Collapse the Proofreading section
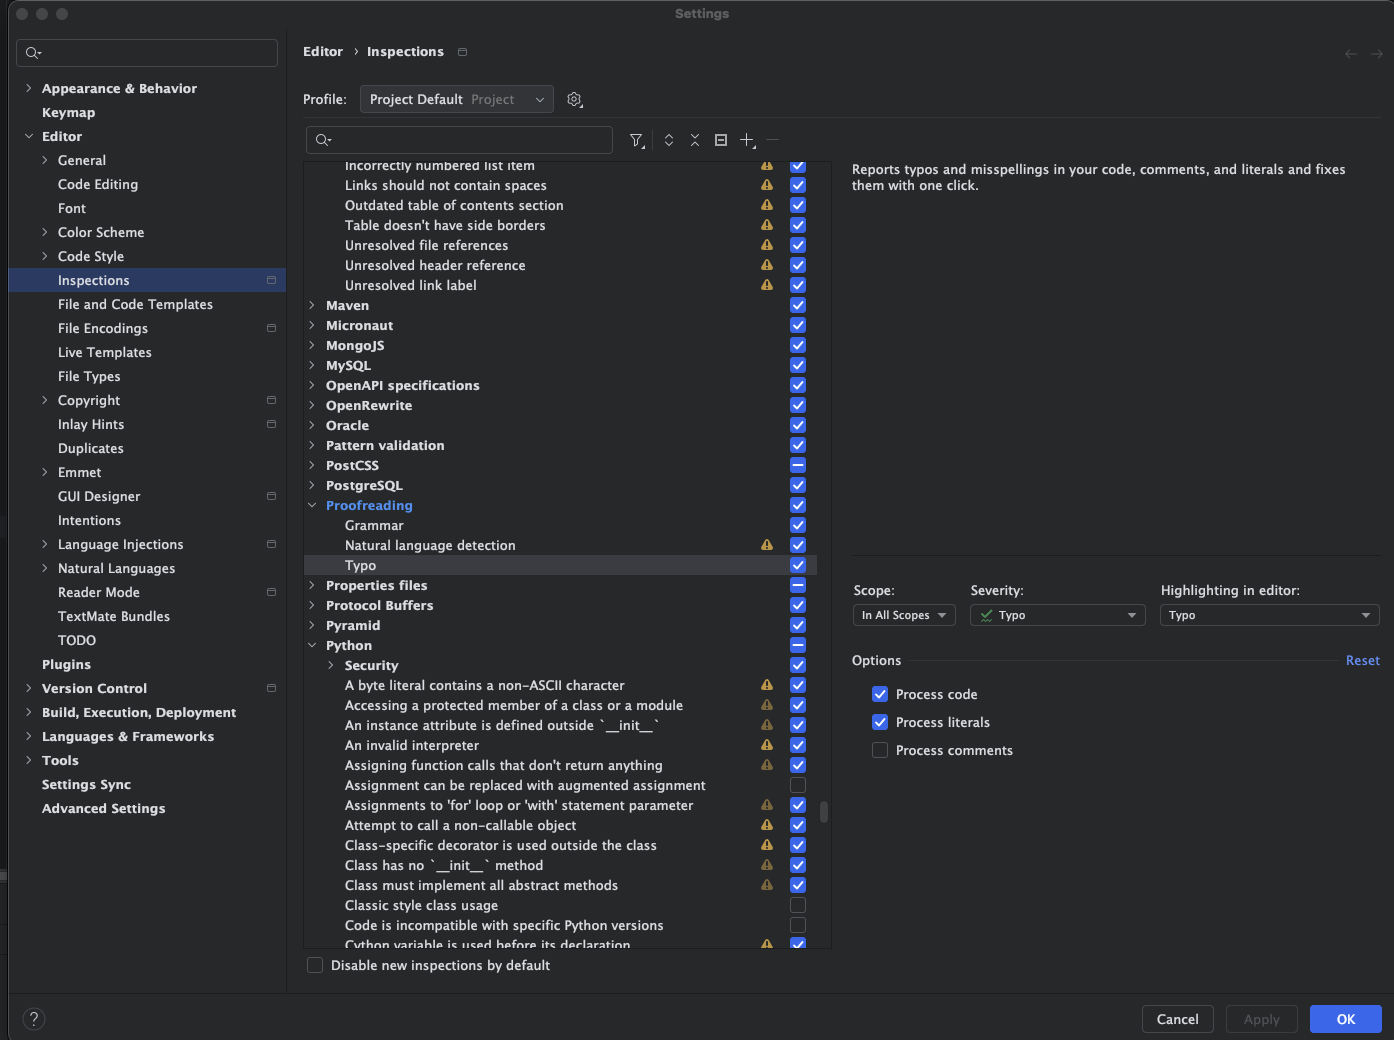The width and height of the screenshot is (1394, 1040). 312,505
